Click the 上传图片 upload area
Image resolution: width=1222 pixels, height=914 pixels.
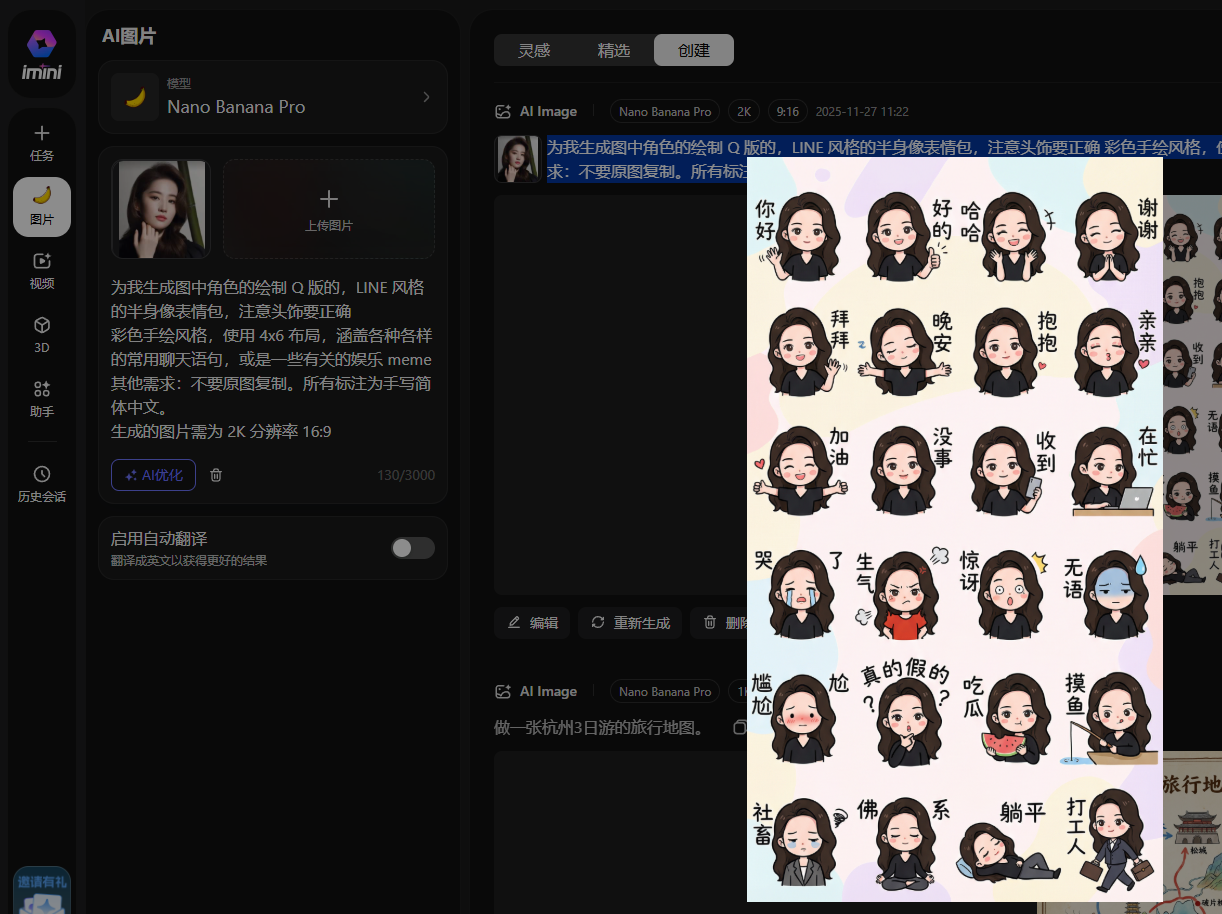point(329,209)
